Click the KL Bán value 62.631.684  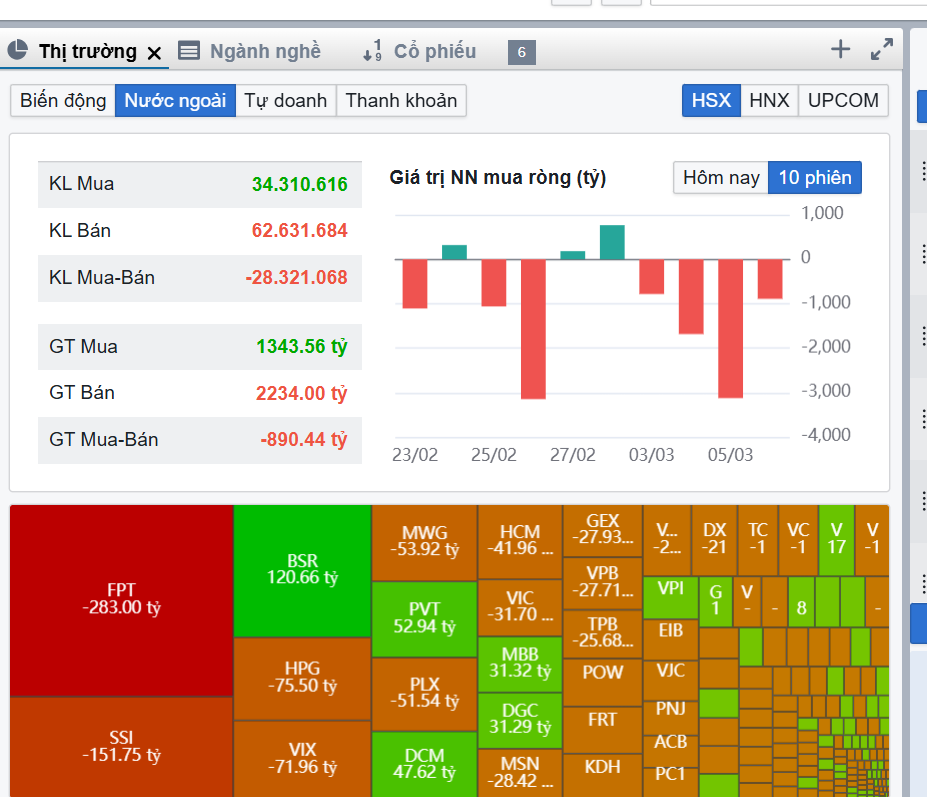[x=299, y=231]
